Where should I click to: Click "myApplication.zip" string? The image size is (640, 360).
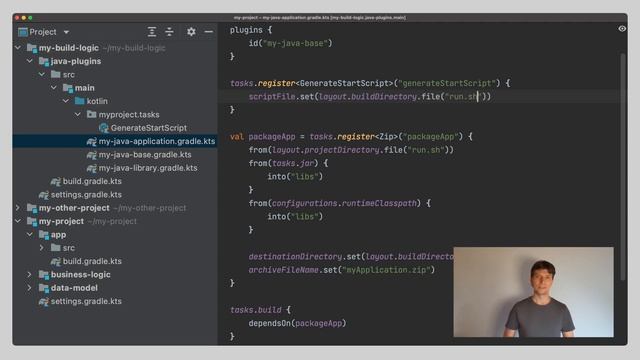(386, 270)
